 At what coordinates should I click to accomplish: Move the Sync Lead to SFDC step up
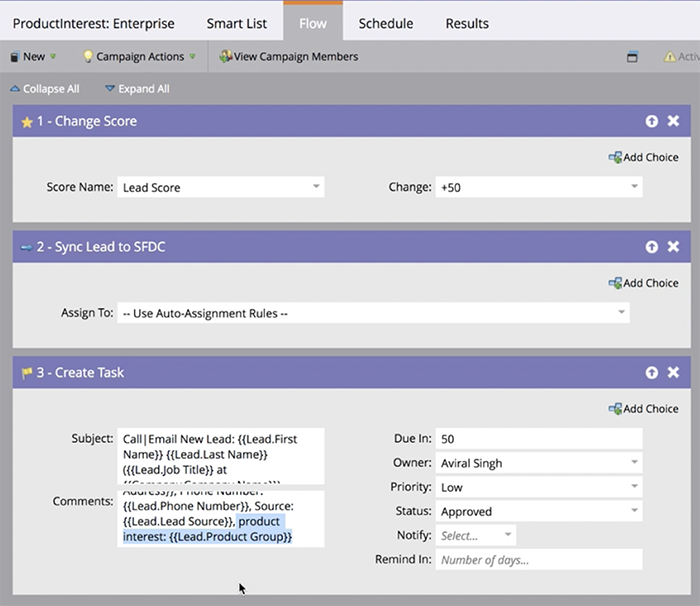652,247
